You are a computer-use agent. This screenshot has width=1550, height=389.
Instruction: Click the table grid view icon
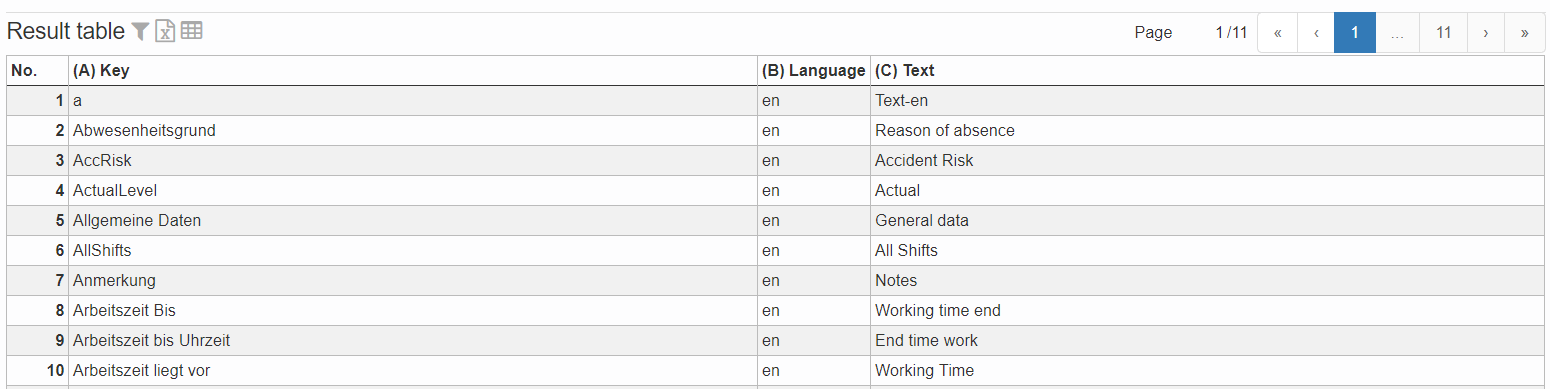(191, 31)
